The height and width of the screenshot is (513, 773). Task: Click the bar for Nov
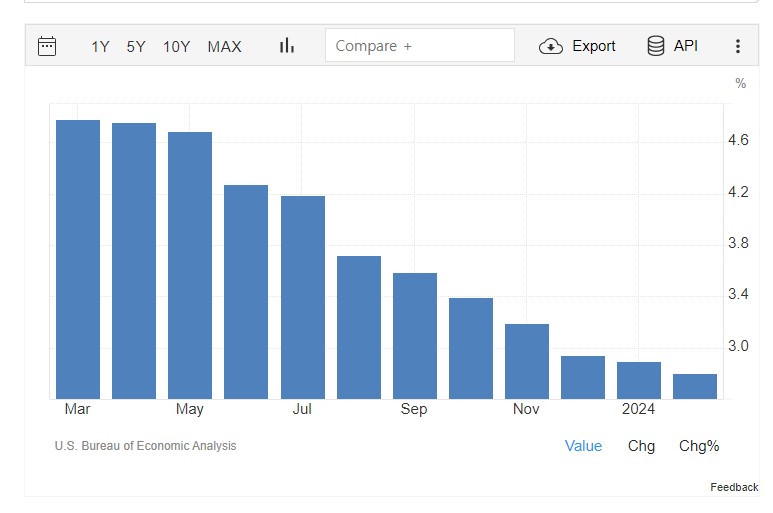click(x=527, y=362)
